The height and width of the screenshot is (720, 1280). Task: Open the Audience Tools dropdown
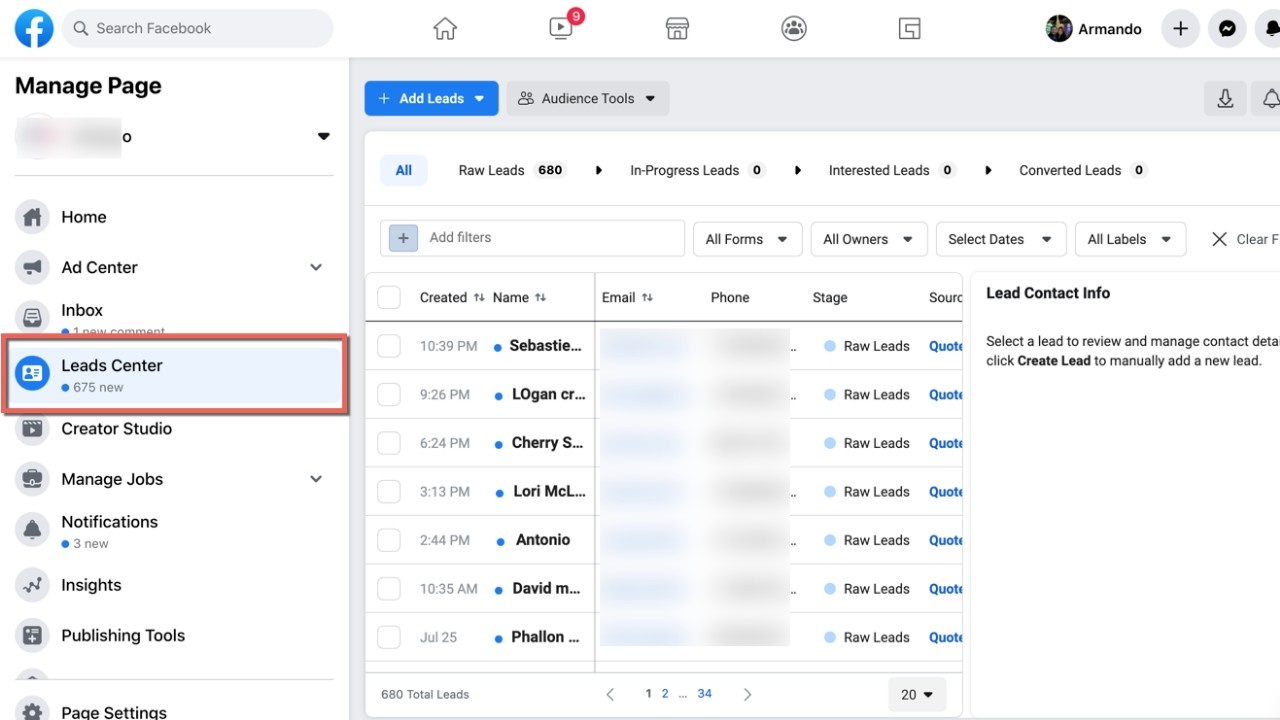click(588, 98)
